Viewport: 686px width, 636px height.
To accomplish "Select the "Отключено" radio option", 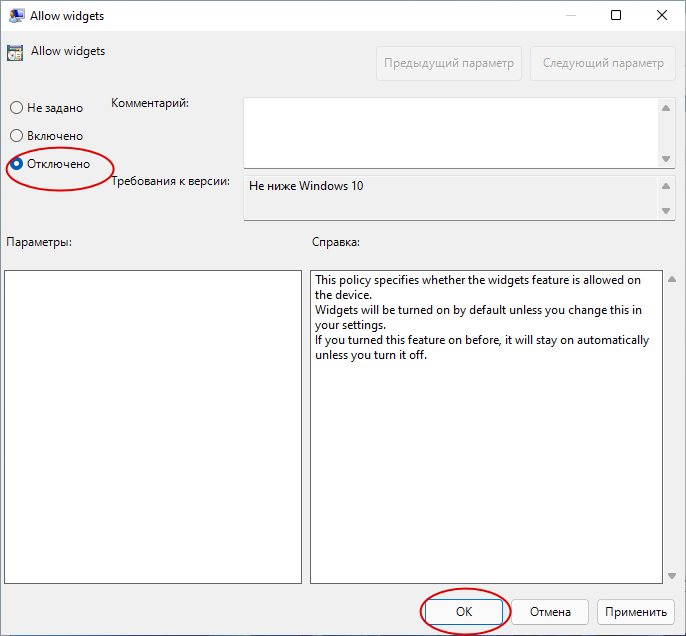I will point(50,164).
